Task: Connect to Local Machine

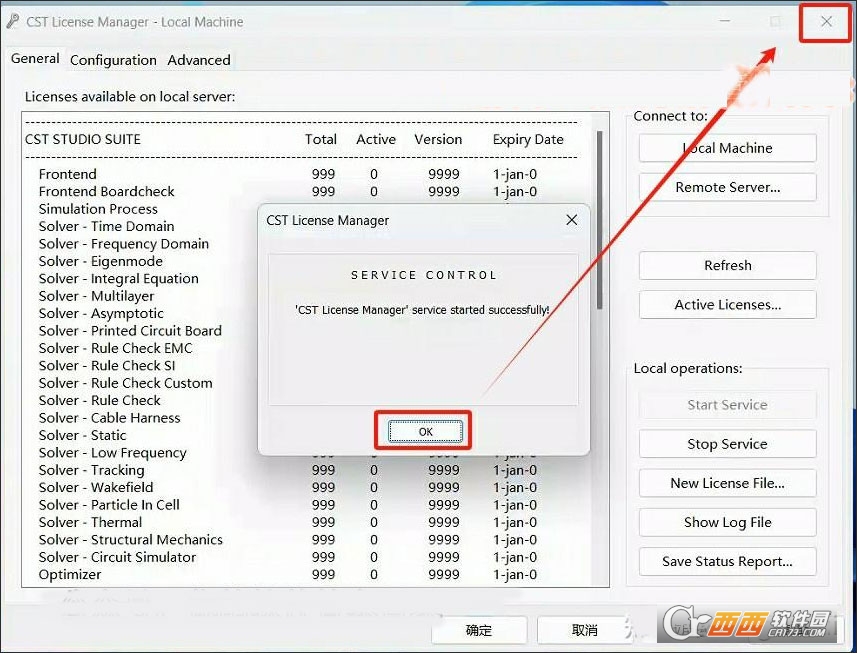Action: (x=727, y=148)
